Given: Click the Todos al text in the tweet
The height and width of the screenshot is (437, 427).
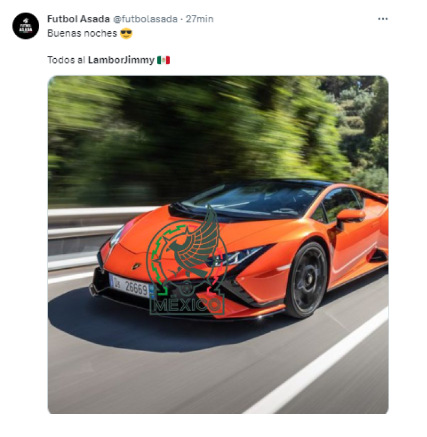Looking at the screenshot, I should 66,60.
